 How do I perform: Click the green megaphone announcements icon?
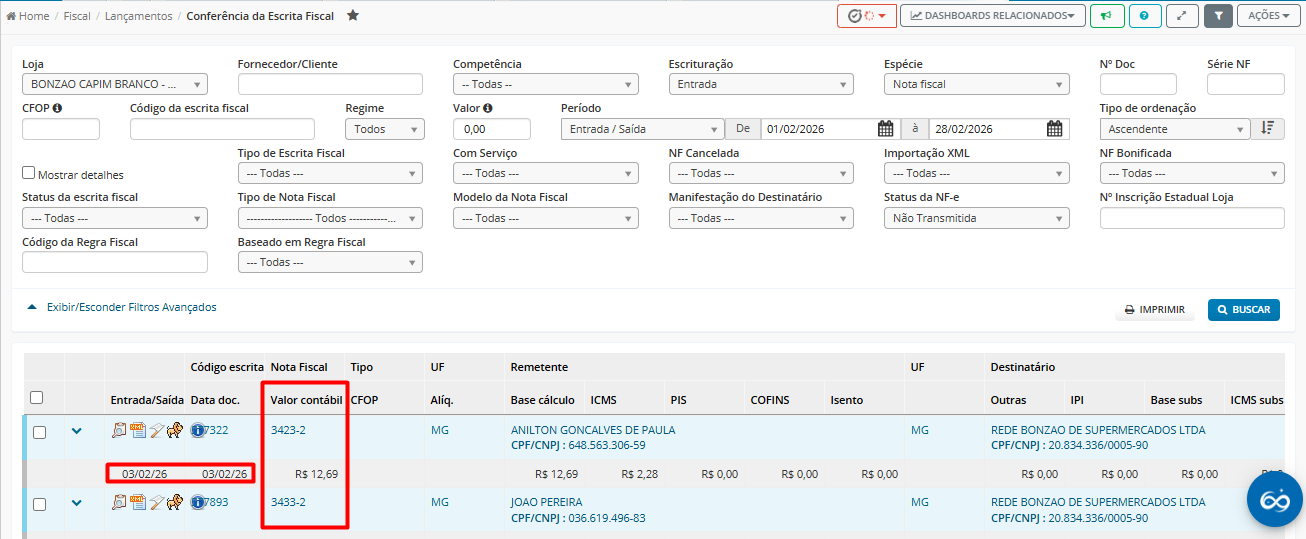1106,16
